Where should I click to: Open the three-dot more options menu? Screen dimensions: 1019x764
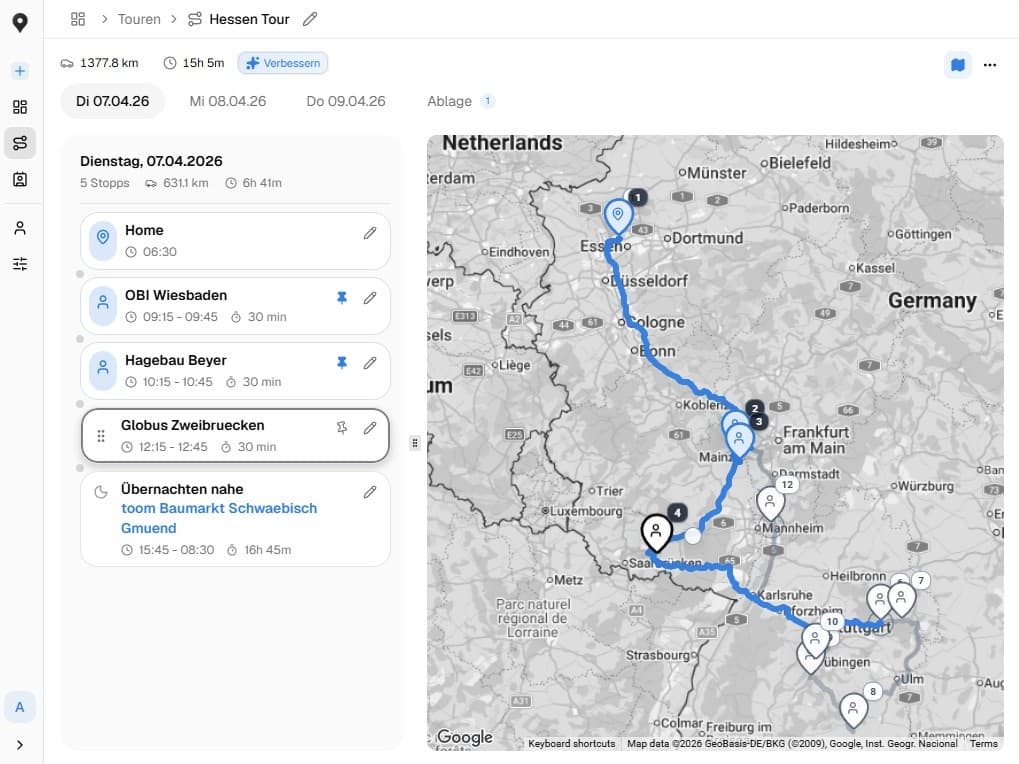click(x=990, y=64)
